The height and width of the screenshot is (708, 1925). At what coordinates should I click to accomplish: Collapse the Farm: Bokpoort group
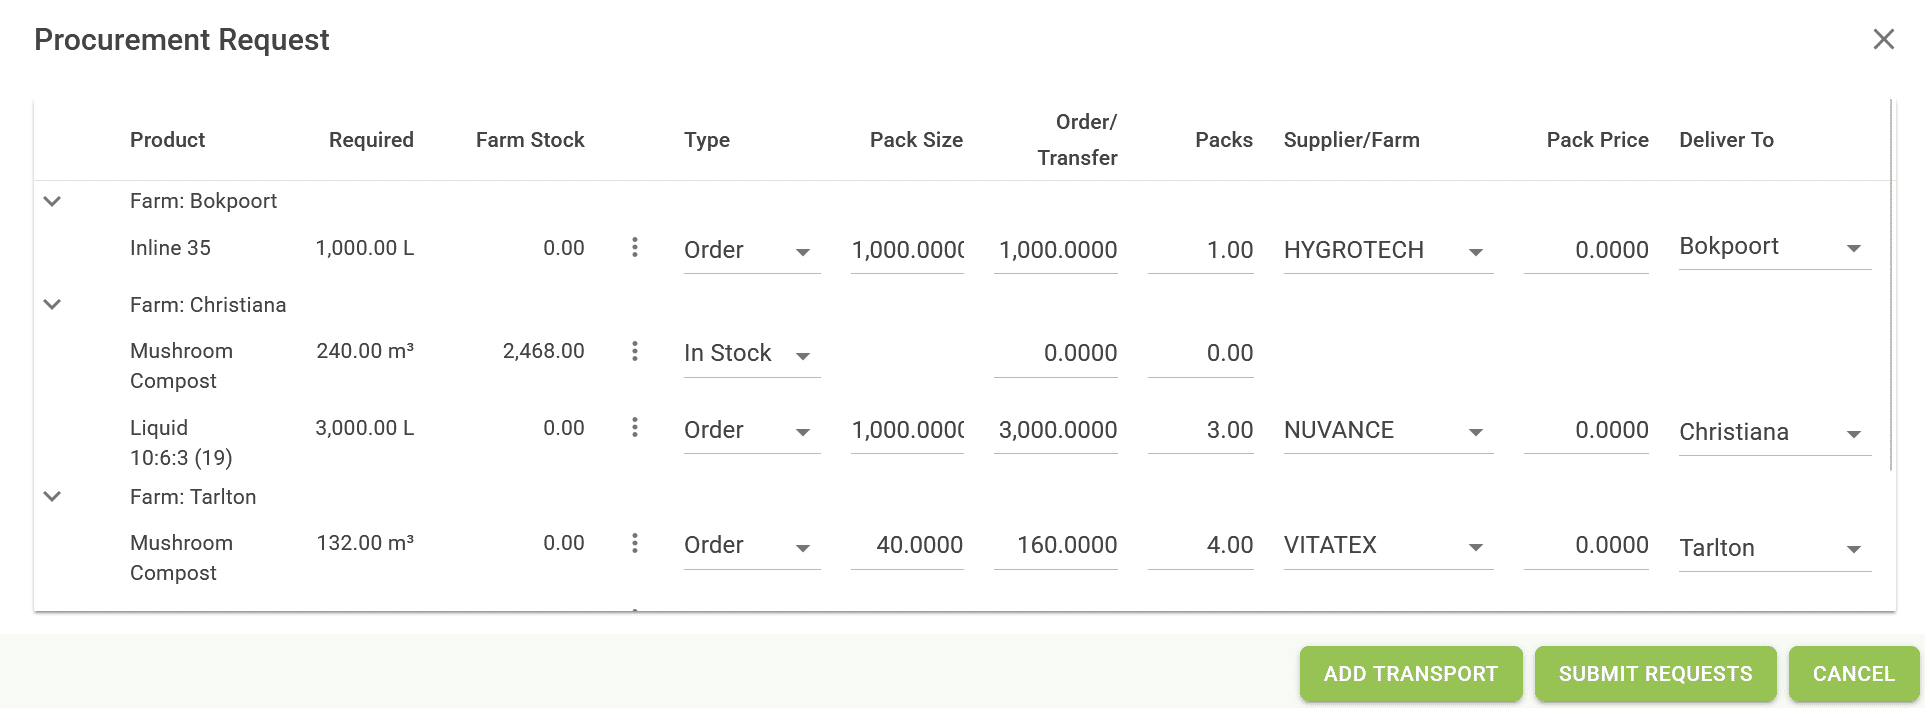coord(53,201)
